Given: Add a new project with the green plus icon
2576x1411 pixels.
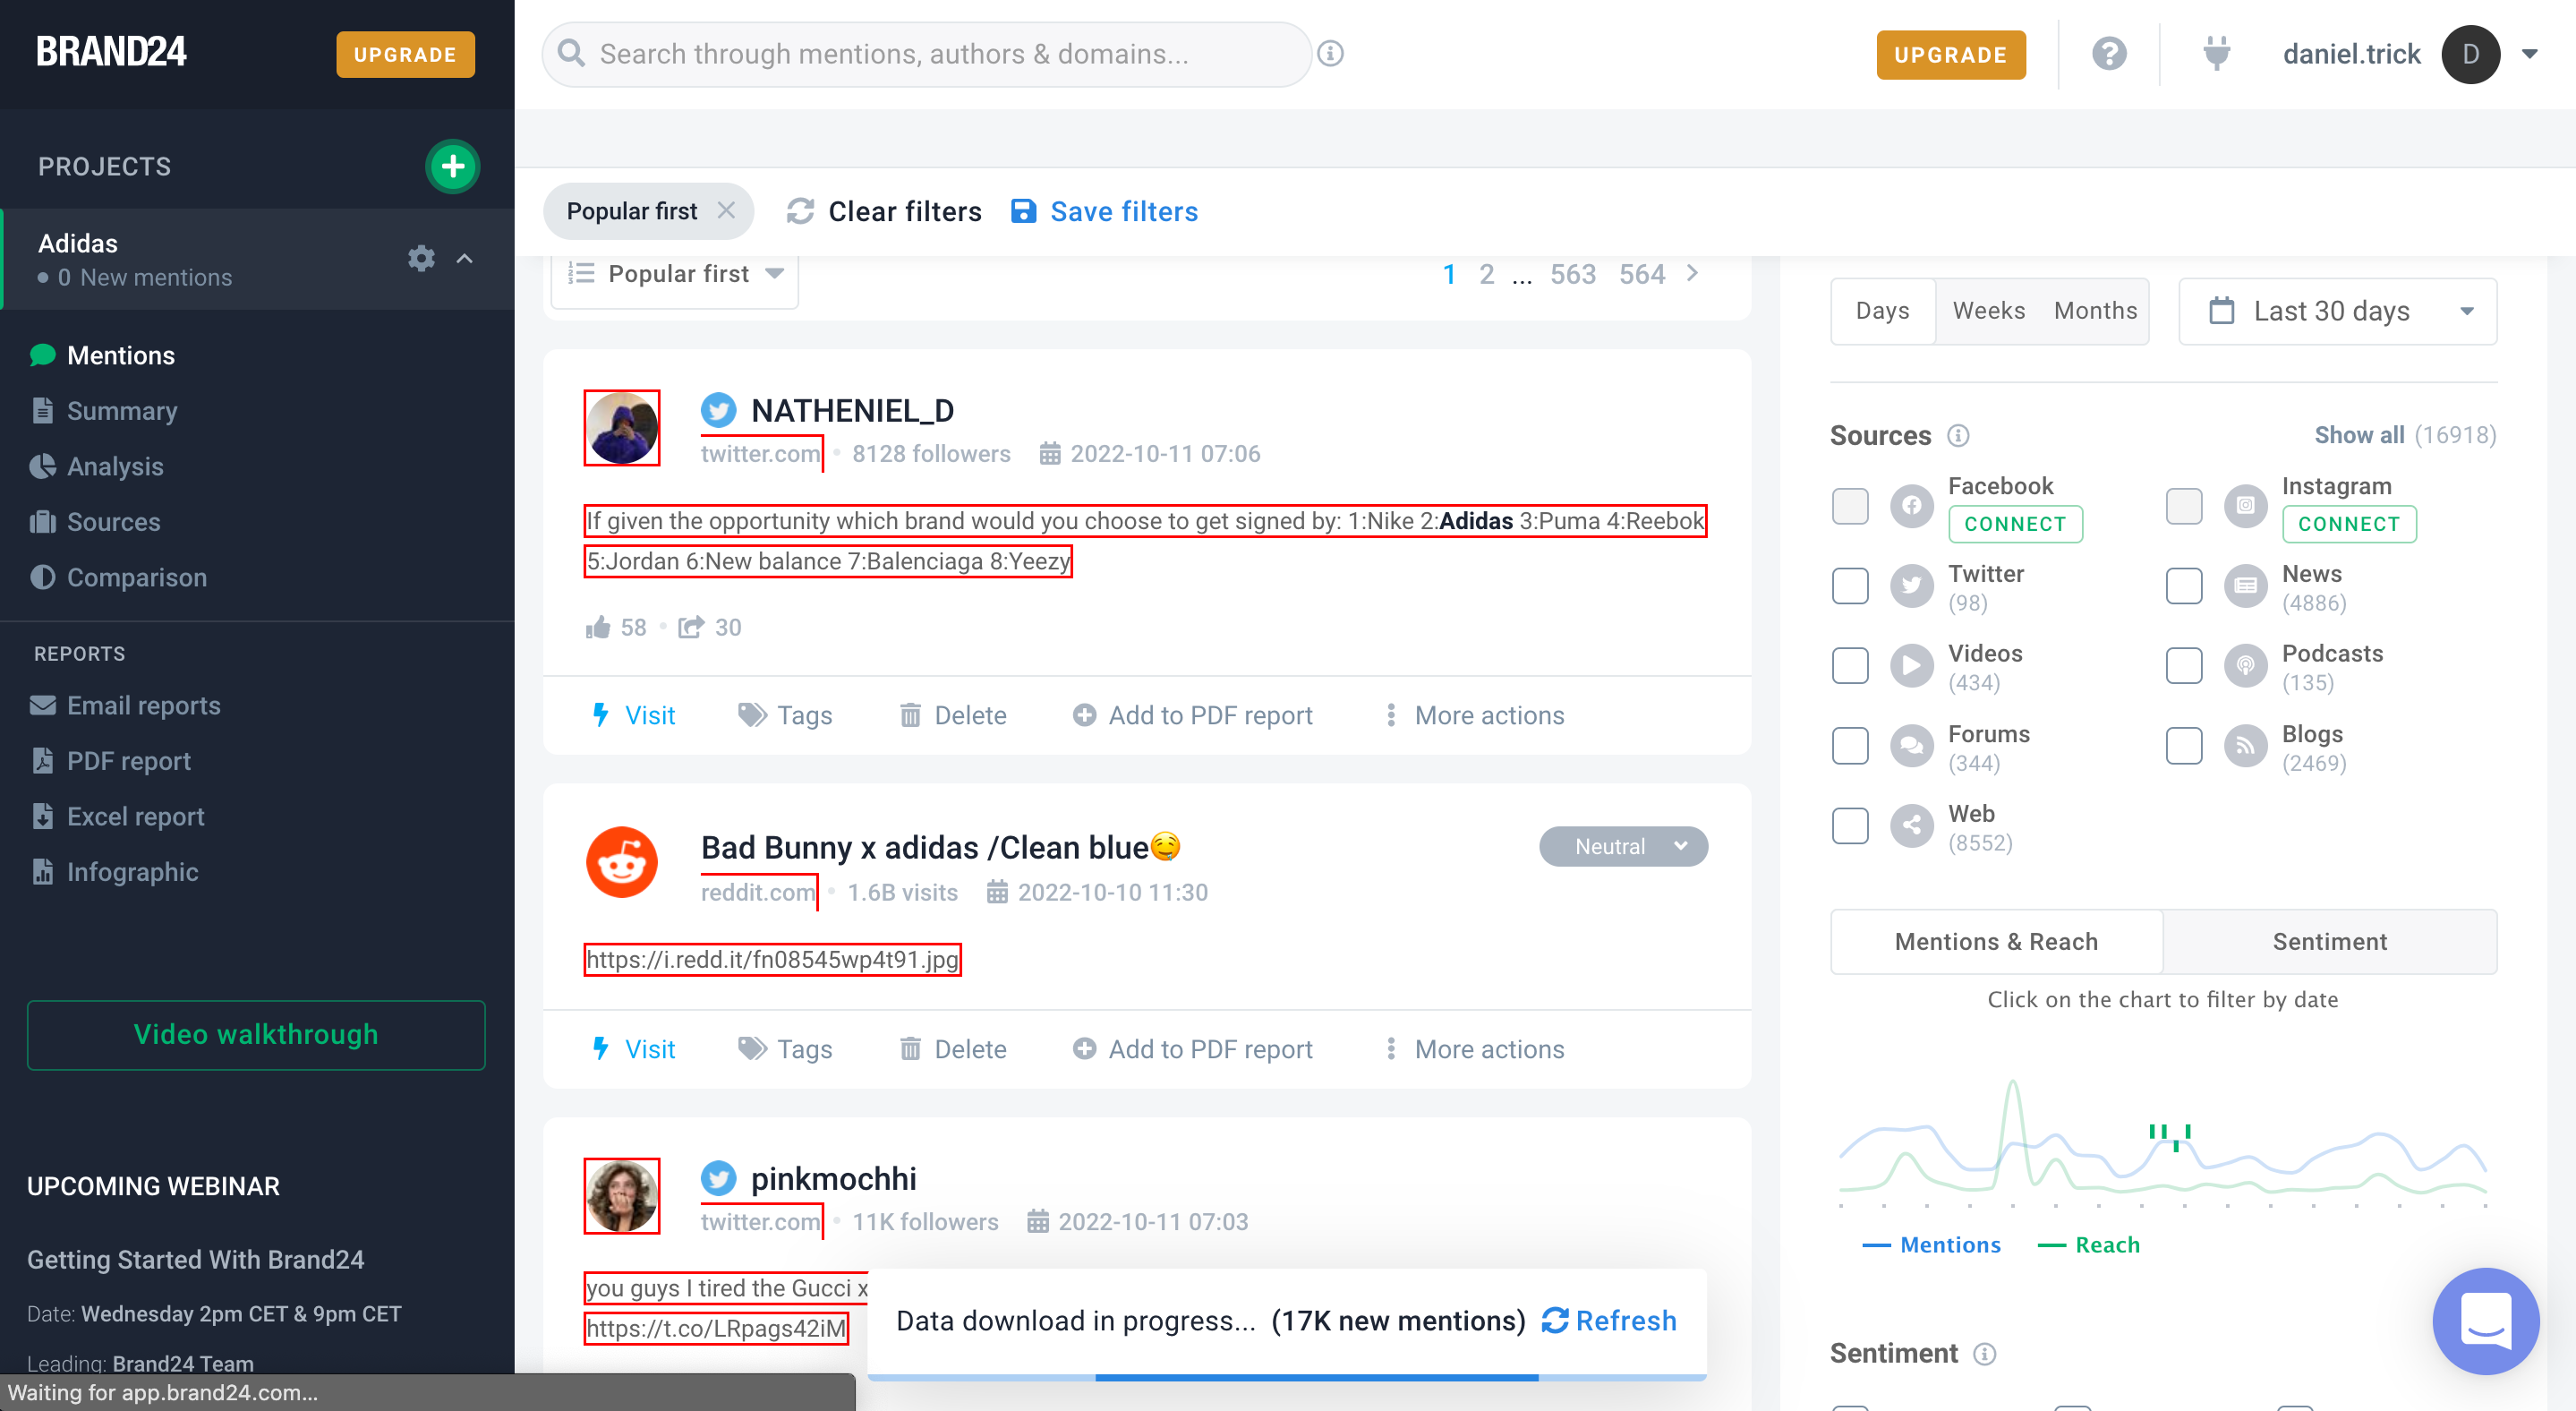Looking at the screenshot, I should coord(453,166).
